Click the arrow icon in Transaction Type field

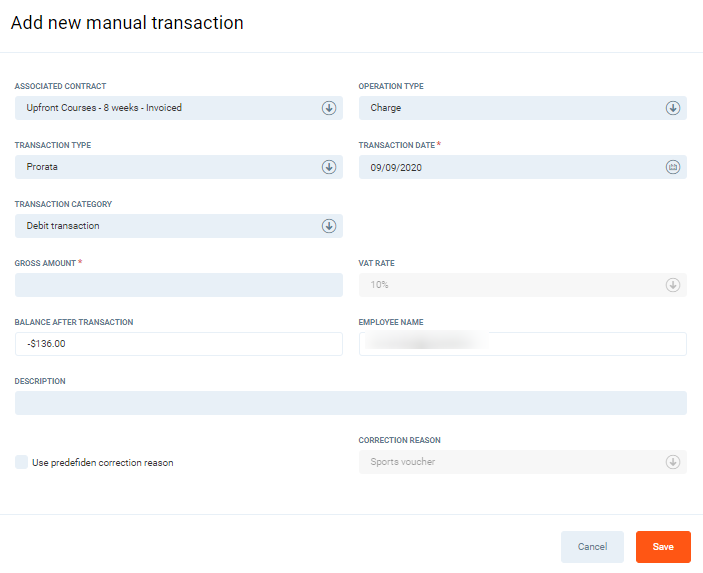(x=328, y=167)
